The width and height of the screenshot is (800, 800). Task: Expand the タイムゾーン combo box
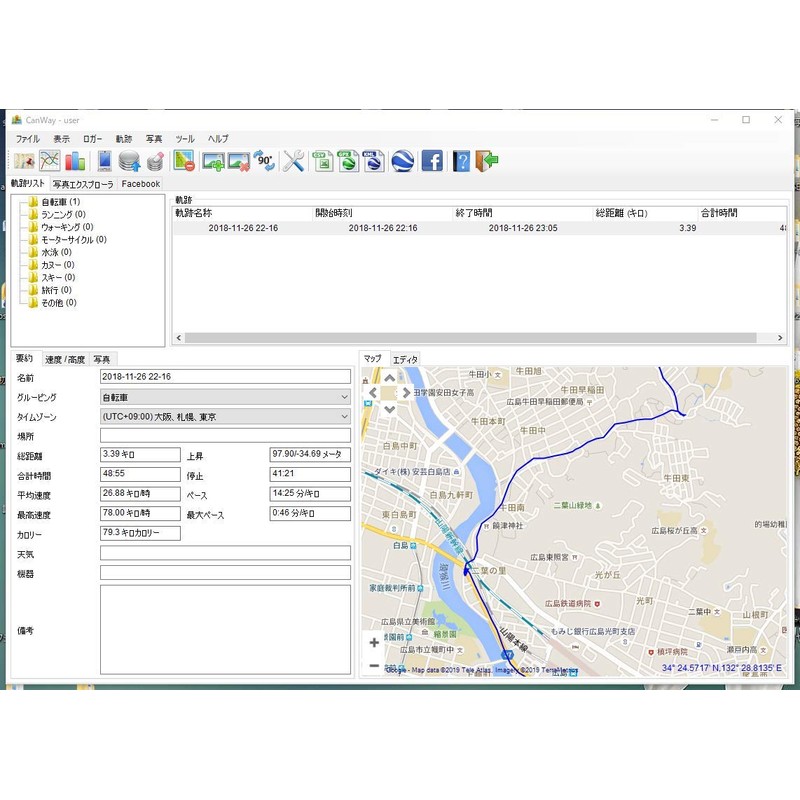tap(225, 416)
